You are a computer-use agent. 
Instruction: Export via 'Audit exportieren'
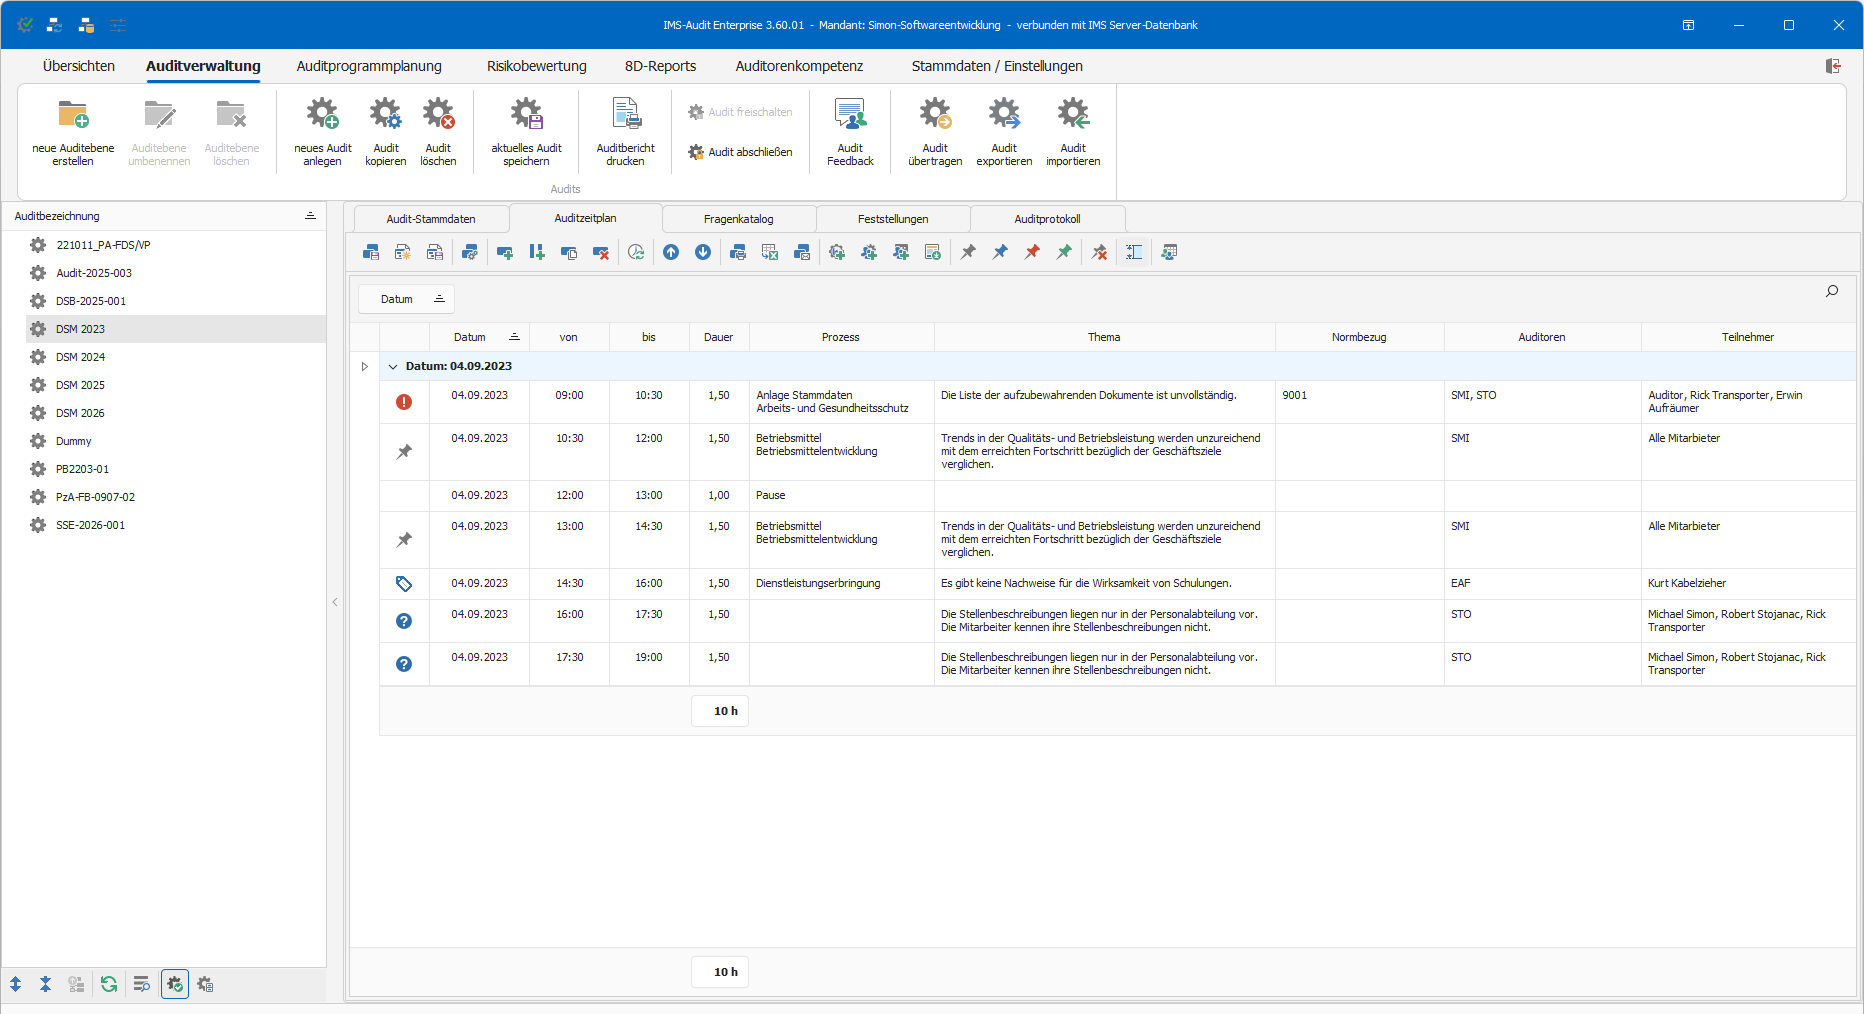pyautogui.click(x=1004, y=133)
